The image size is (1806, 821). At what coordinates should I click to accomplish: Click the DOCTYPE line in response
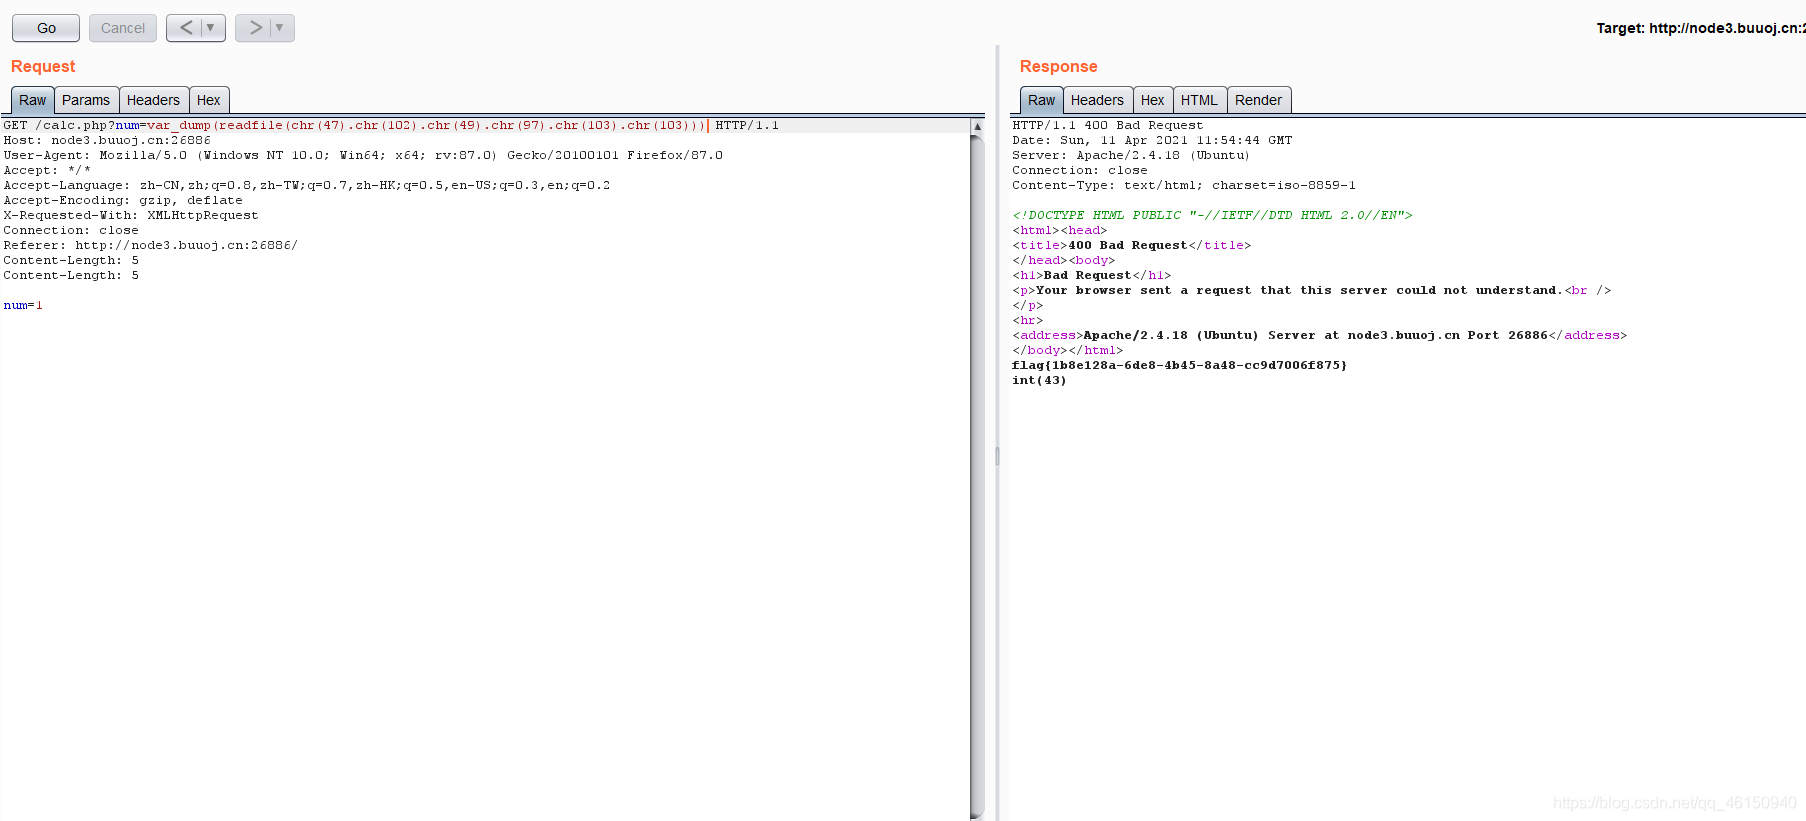(x=1212, y=215)
